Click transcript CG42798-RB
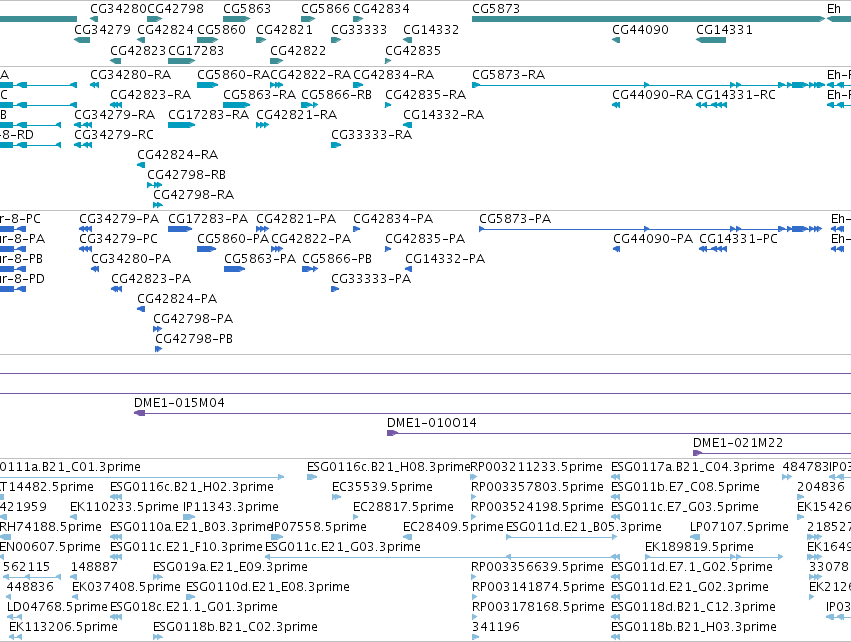 pos(187,175)
